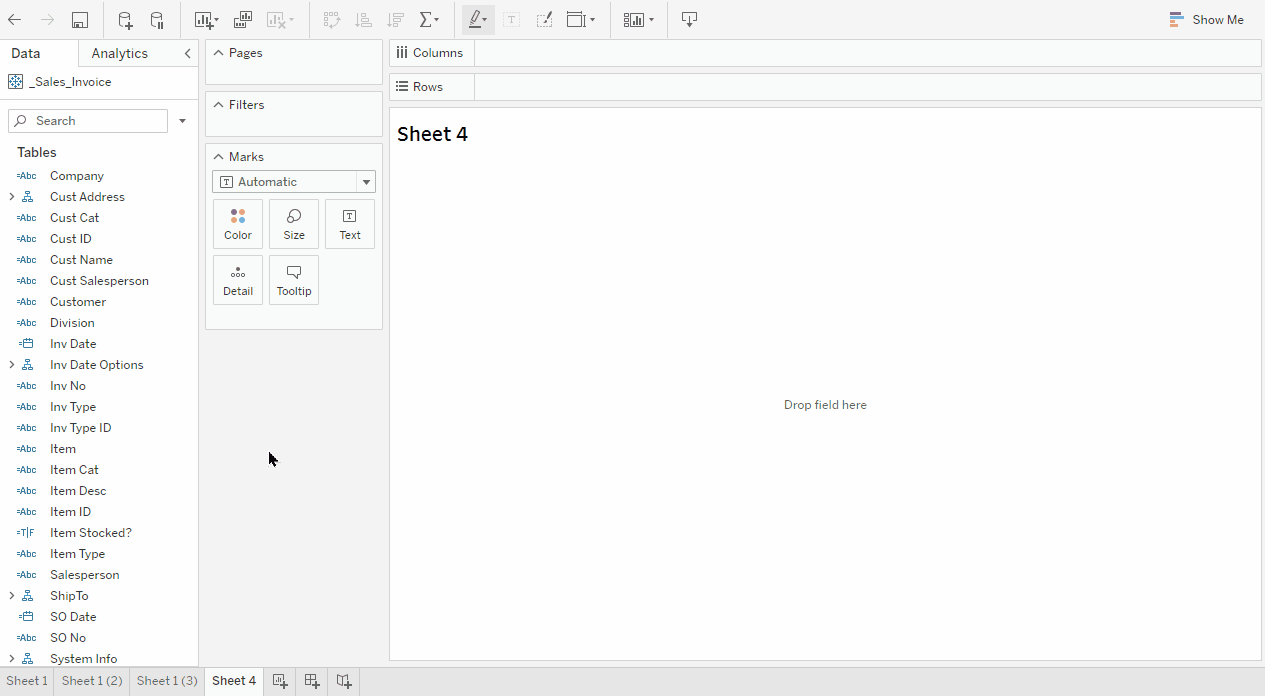Click the Save icon in toolbar
Viewport: 1265px width, 696px height.
point(80,20)
